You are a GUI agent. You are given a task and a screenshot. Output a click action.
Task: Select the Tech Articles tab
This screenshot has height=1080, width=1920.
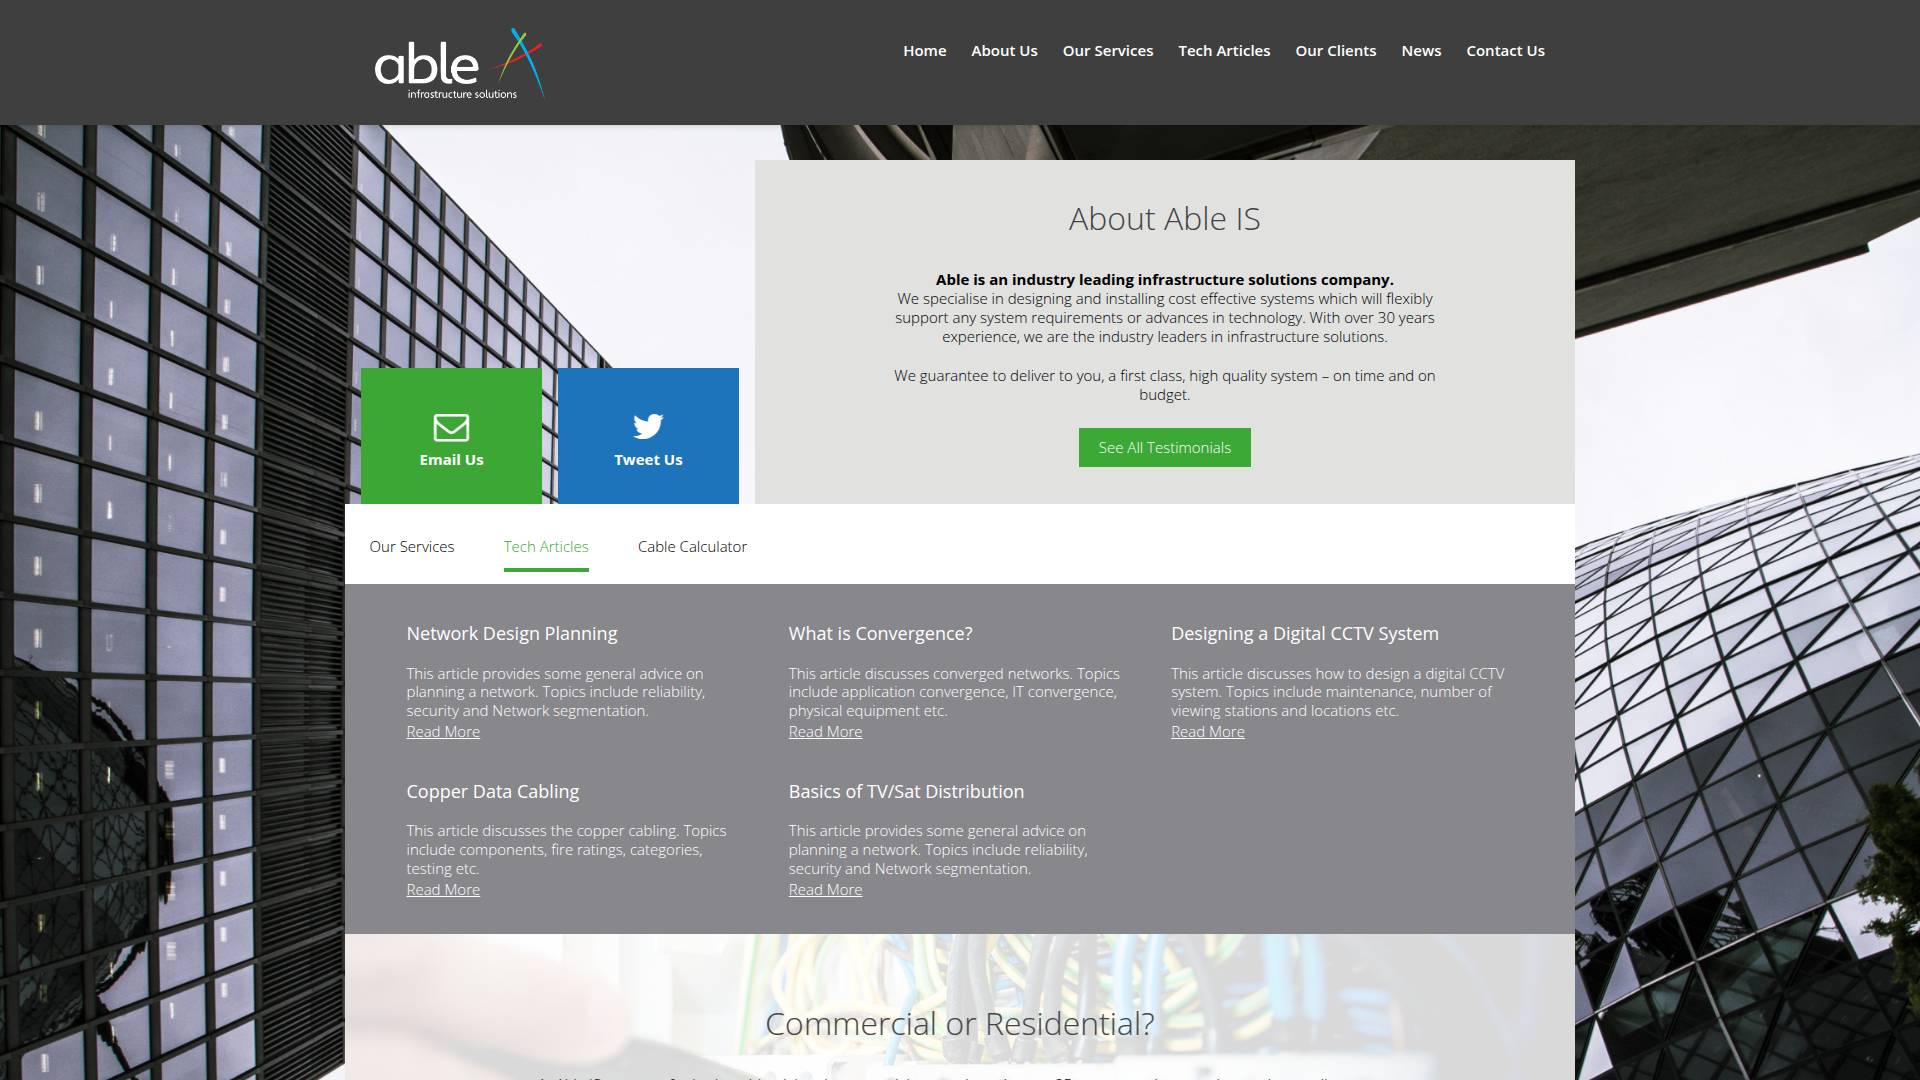pos(546,547)
